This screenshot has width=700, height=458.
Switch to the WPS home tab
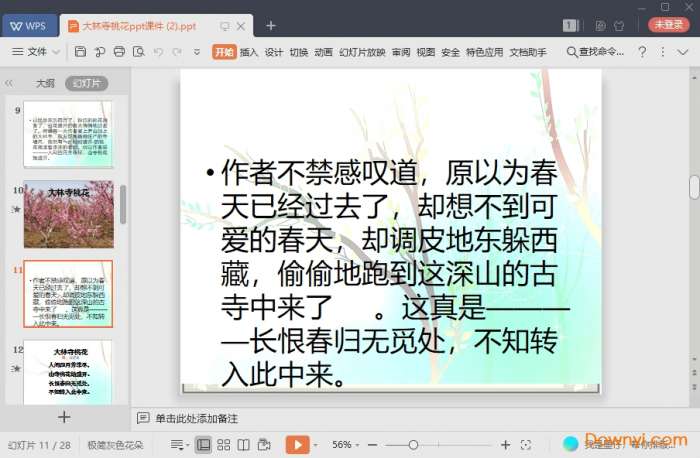[x=29, y=26]
